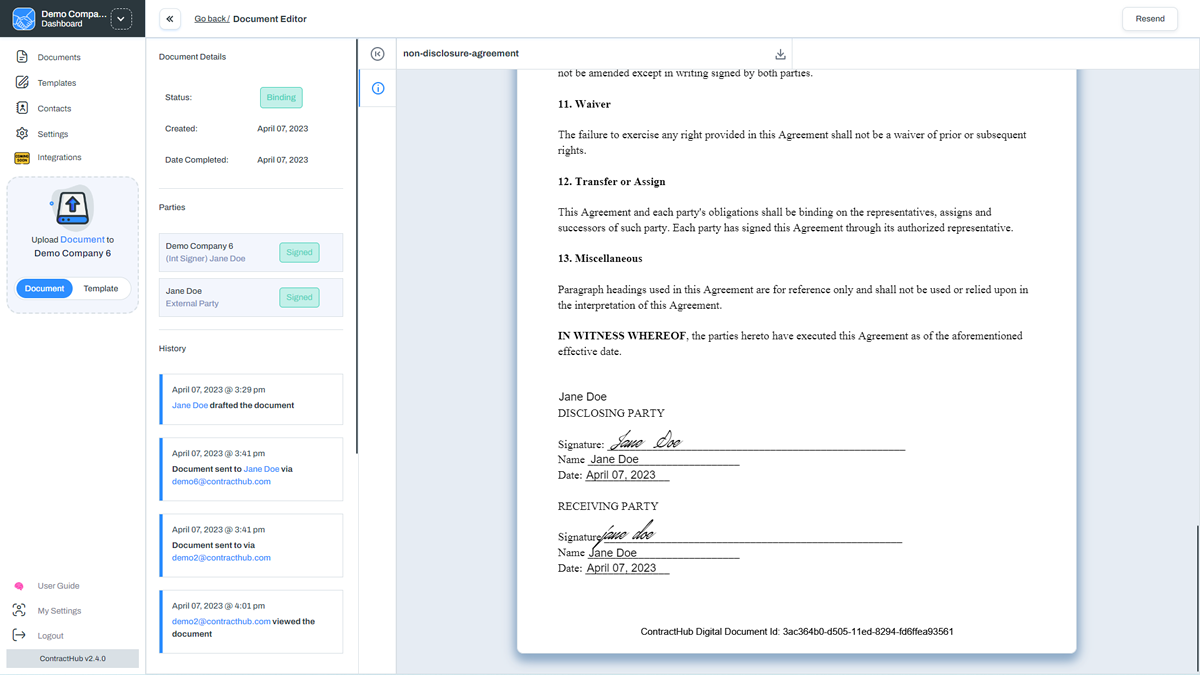Select the Jane Doe External Party card
This screenshot has height=675, width=1200.
tap(251, 297)
